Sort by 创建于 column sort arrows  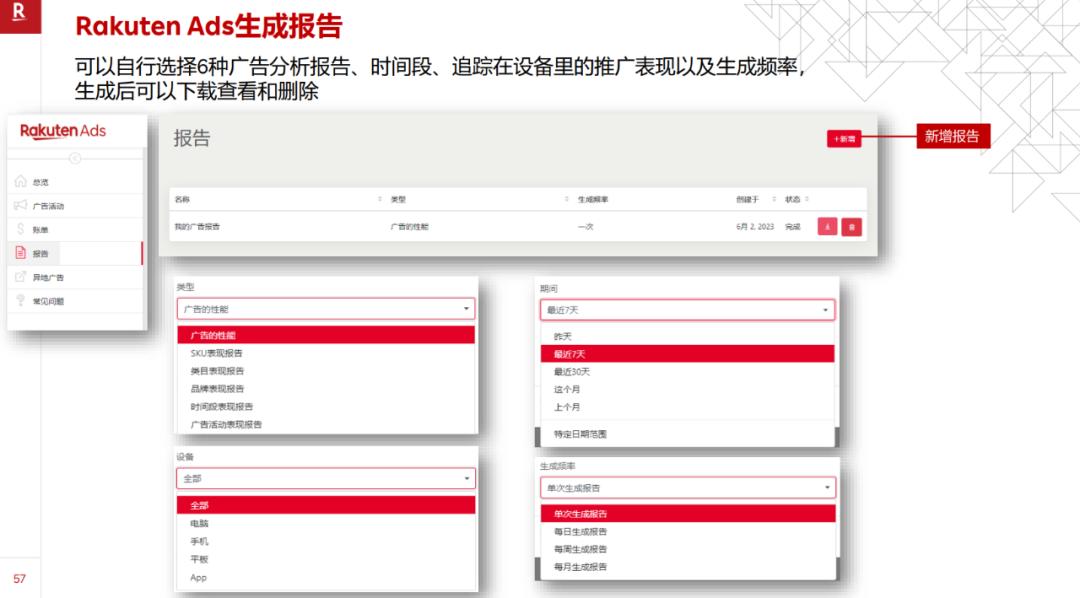pos(774,199)
